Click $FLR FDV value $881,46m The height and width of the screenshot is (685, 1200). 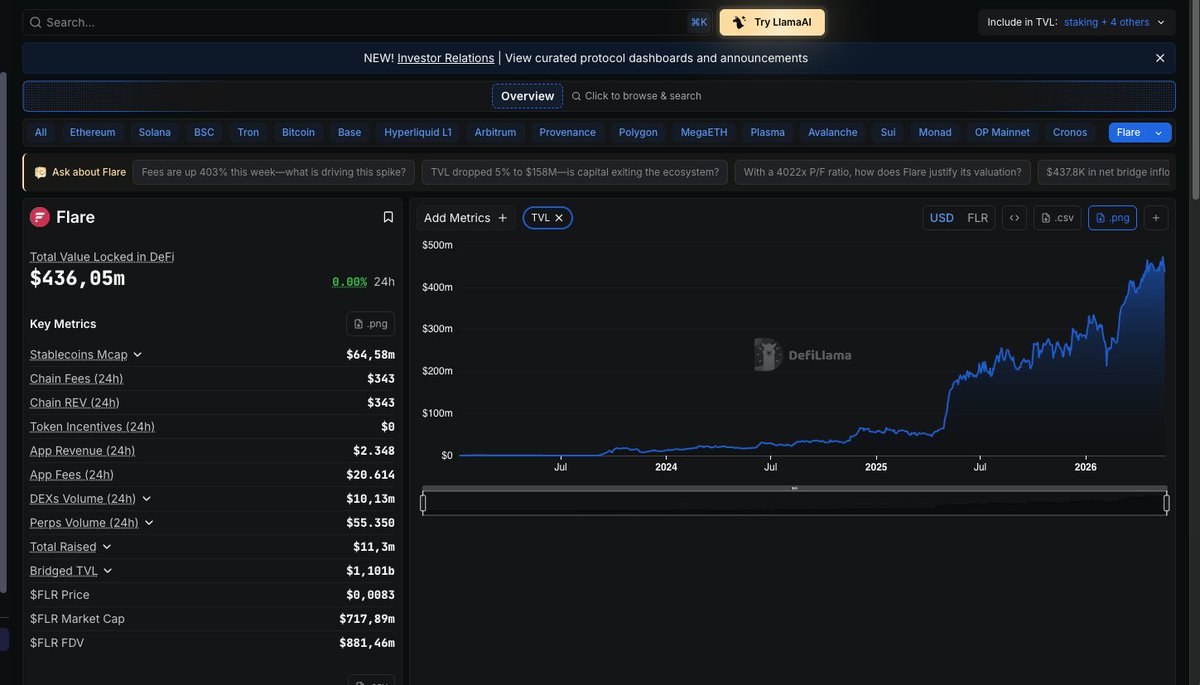tap(367, 643)
